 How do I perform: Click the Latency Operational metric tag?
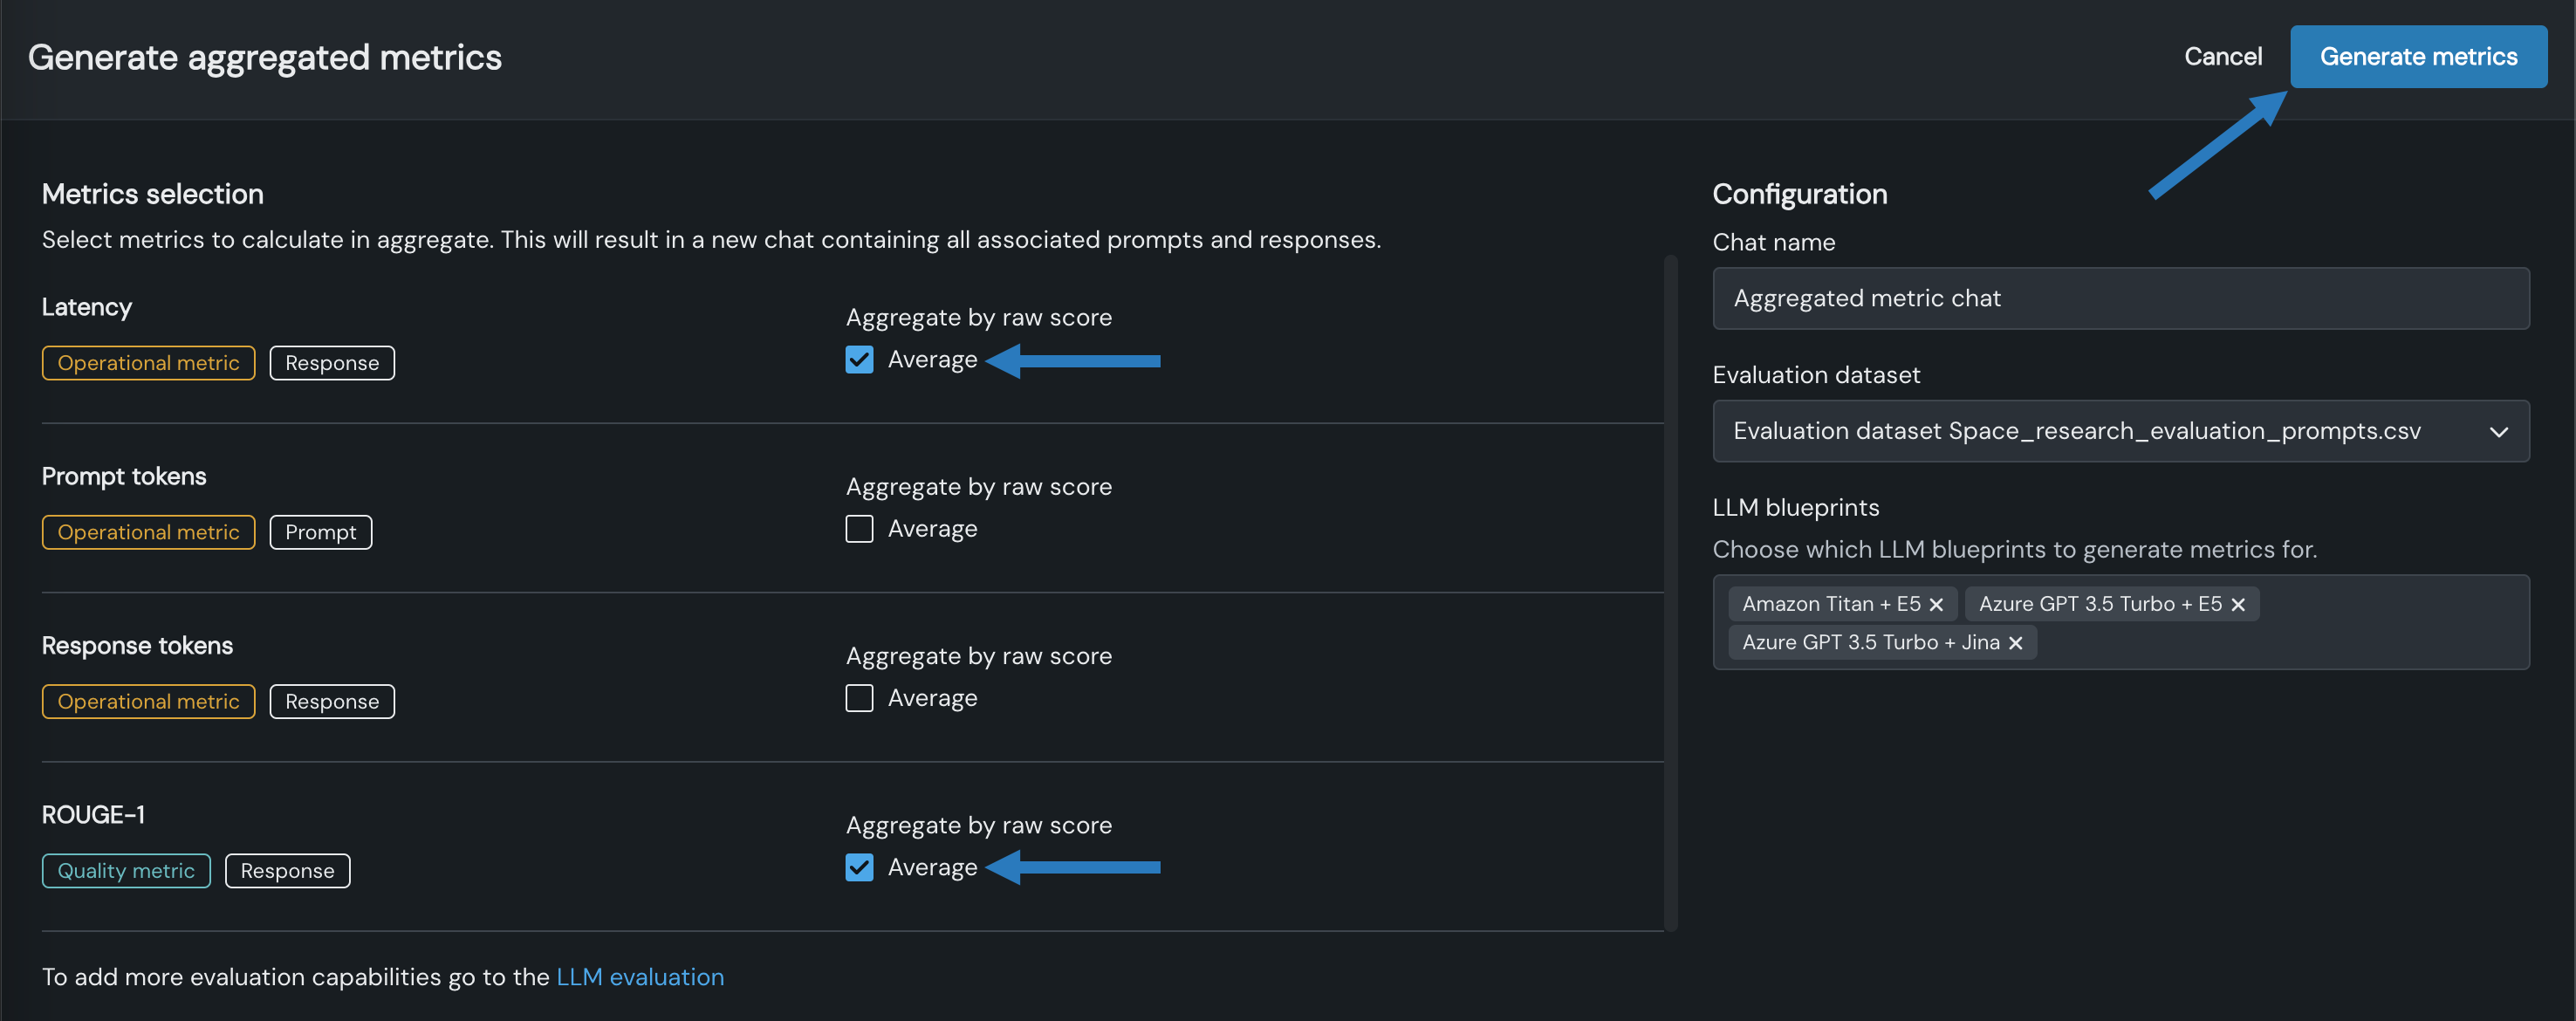pos(148,363)
